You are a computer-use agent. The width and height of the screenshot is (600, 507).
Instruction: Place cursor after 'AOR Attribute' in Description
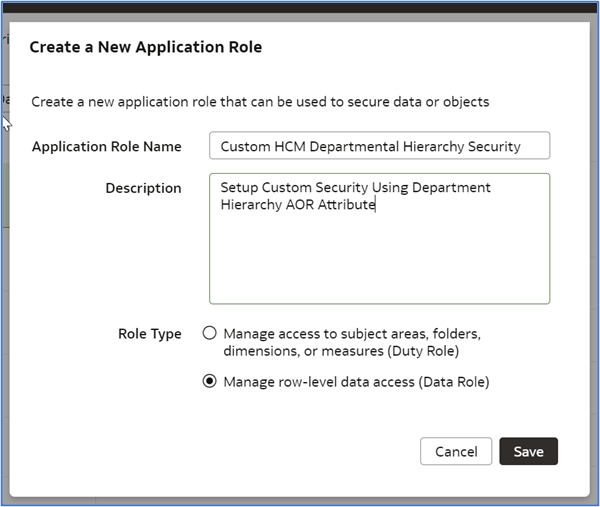click(376, 205)
